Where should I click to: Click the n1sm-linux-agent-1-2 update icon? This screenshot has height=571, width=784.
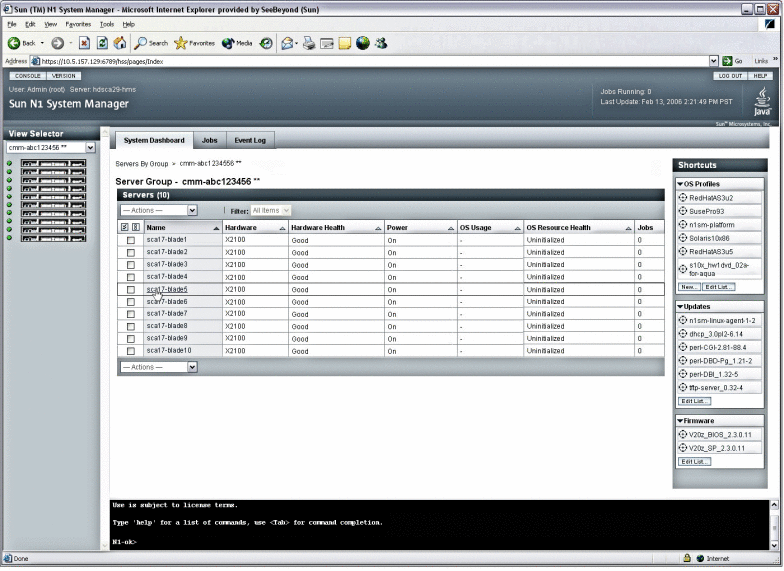pos(682,320)
